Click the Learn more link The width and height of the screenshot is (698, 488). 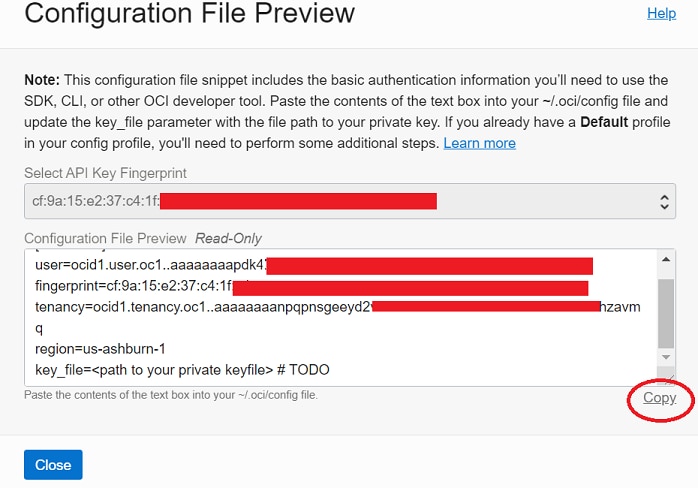479,143
